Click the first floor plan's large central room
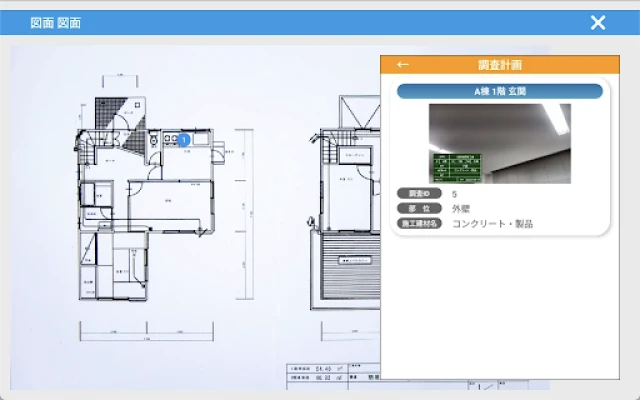This screenshot has height=400, width=640. 168,203
